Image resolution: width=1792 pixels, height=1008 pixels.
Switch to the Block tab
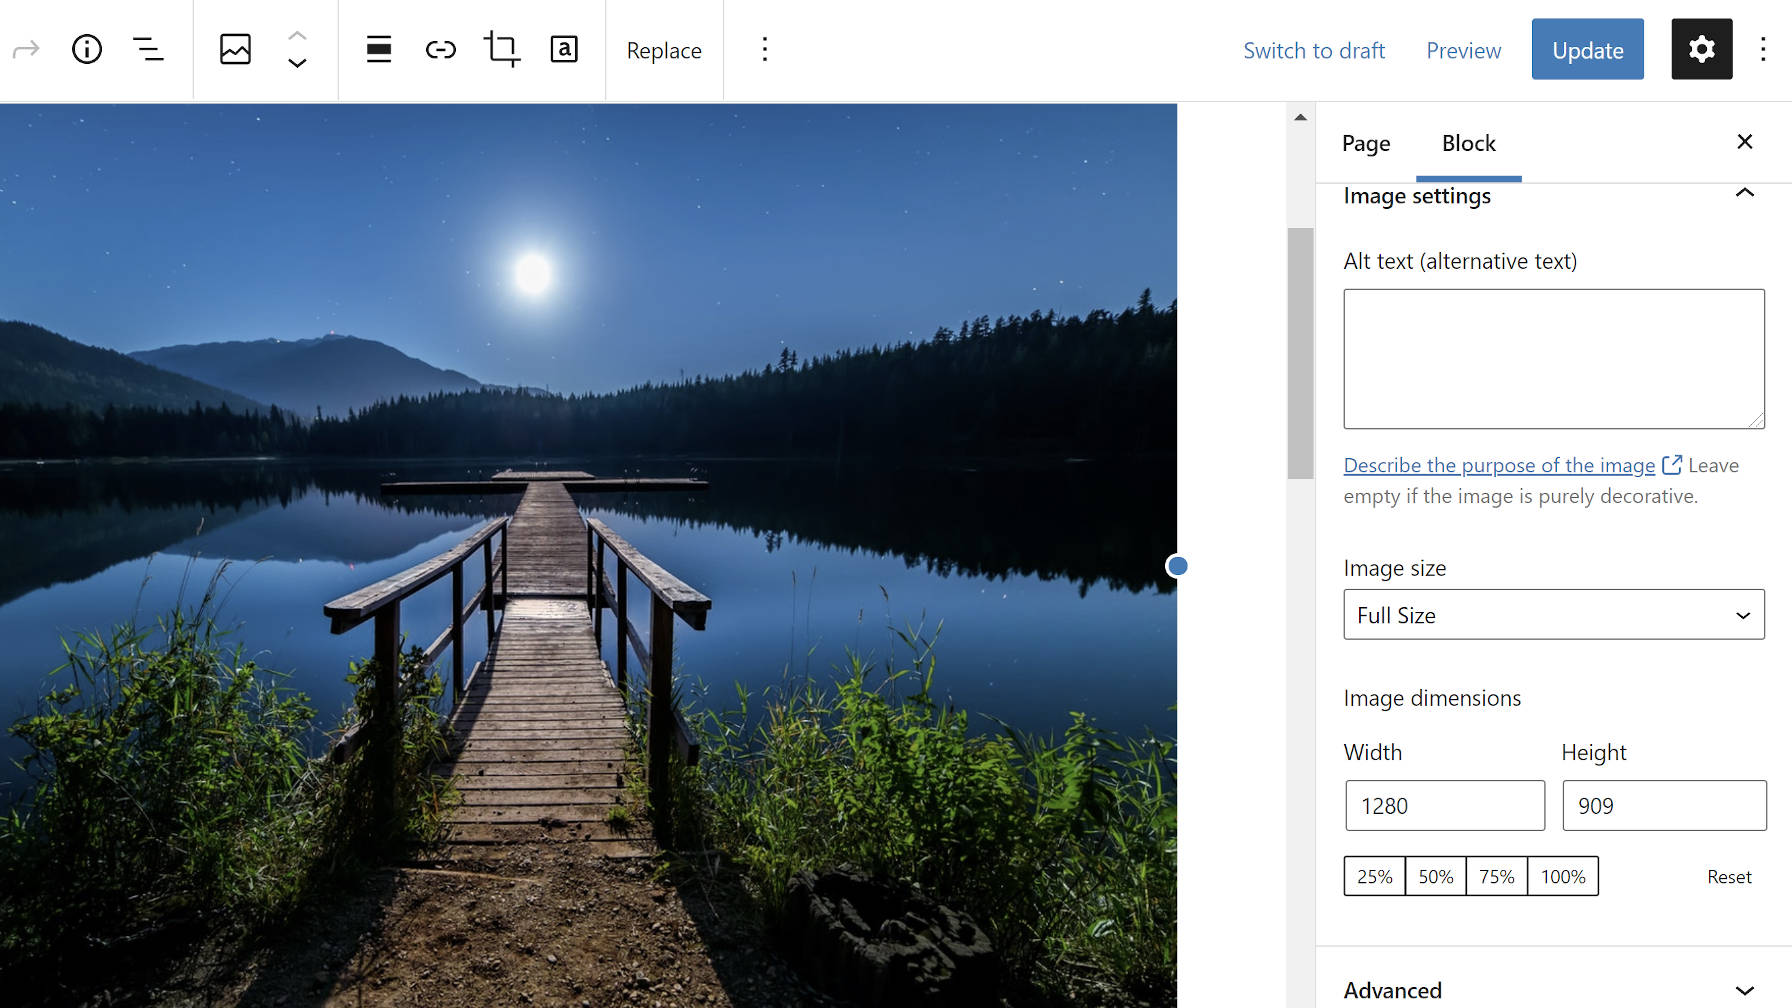(x=1469, y=143)
